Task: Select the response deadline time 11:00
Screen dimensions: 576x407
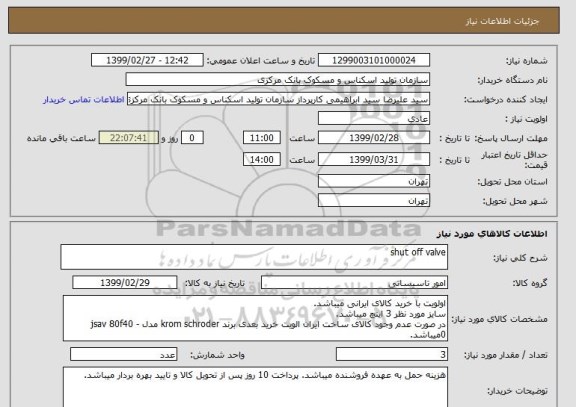Action: 262,138
